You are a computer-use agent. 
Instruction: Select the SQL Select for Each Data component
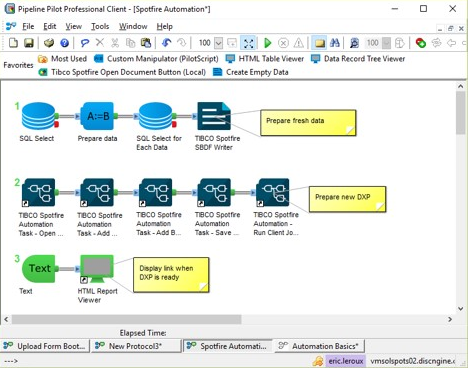(156, 116)
